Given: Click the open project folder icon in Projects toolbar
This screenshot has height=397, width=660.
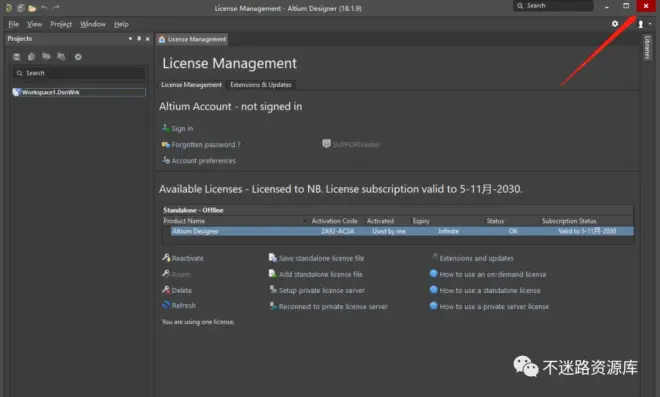Looking at the screenshot, I should 46,56.
